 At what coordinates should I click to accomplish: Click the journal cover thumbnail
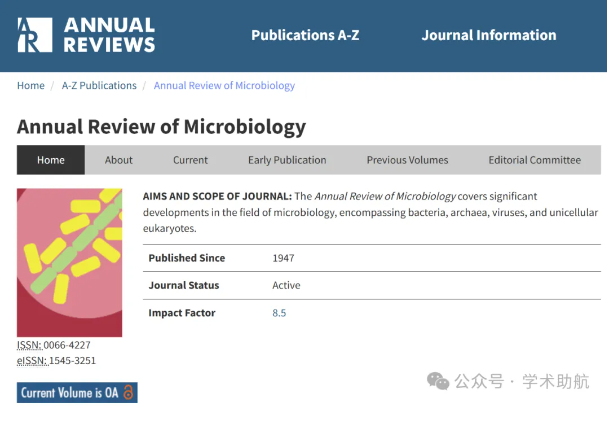69,262
